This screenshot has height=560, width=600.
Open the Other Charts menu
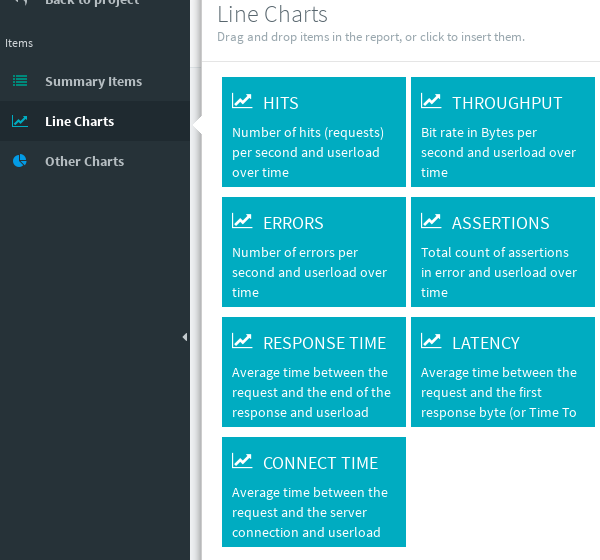pos(85,162)
